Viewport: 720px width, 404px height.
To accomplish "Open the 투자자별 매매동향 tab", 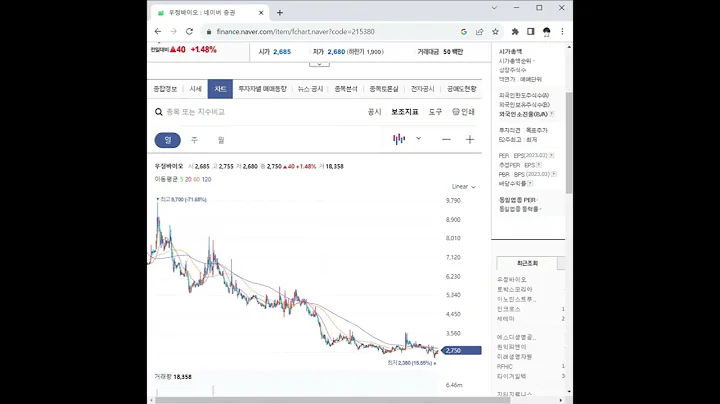I will point(262,89).
